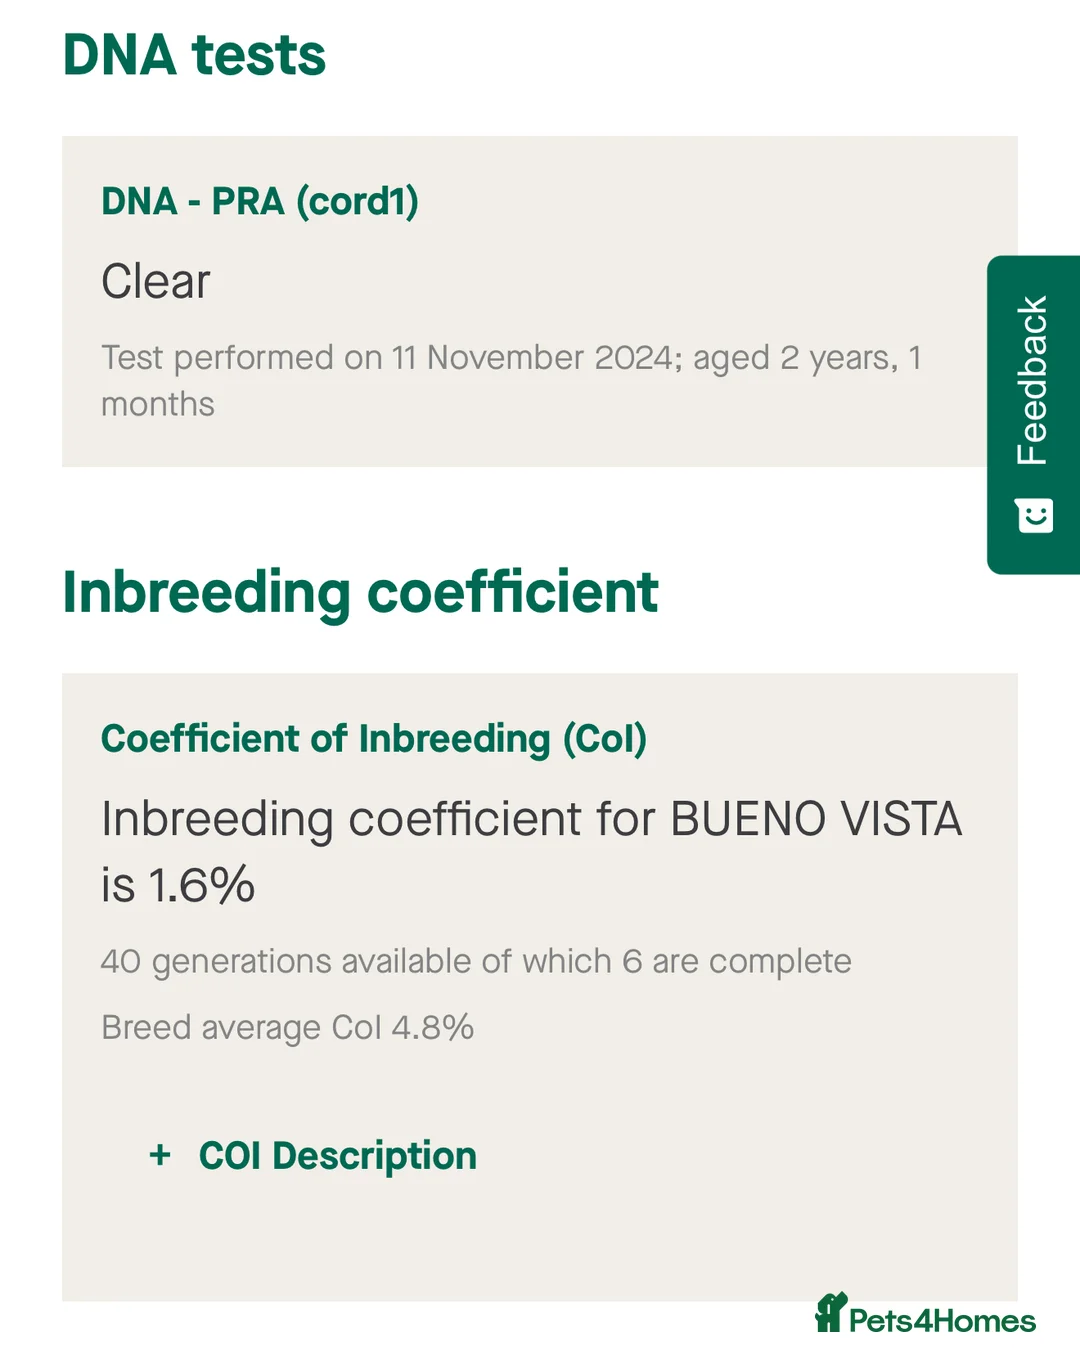Screen dimensions: 1080x1357
Task: Click the Breed average CoI 4.8% text
Action: [x=287, y=1028]
